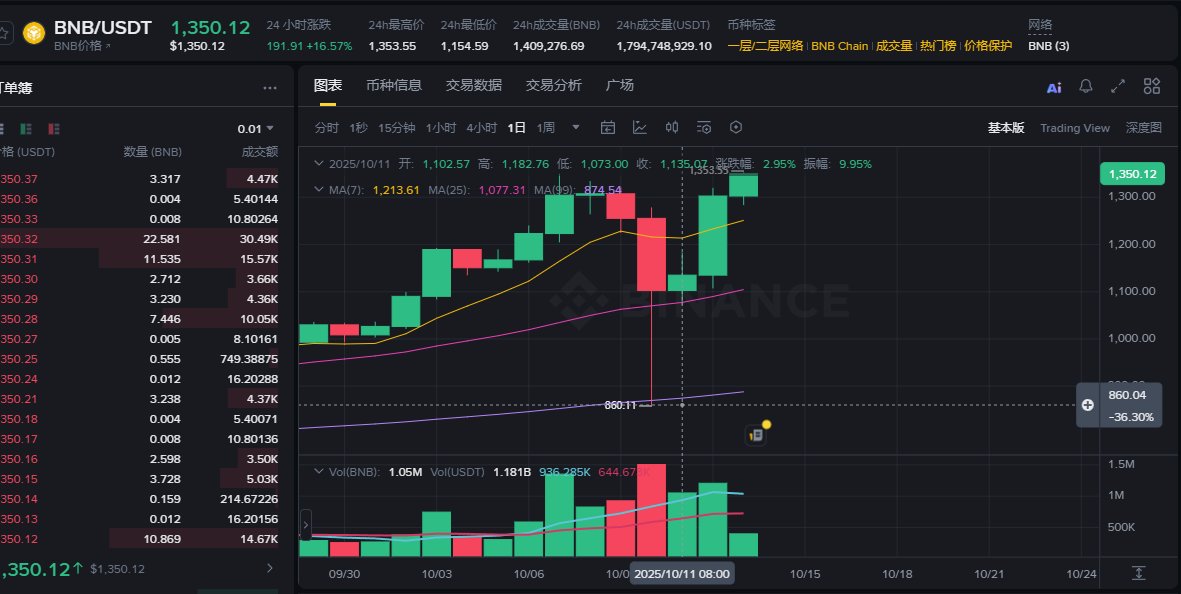Switch to the 广场 tab
1181x594 pixels.
click(x=620, y=86)
